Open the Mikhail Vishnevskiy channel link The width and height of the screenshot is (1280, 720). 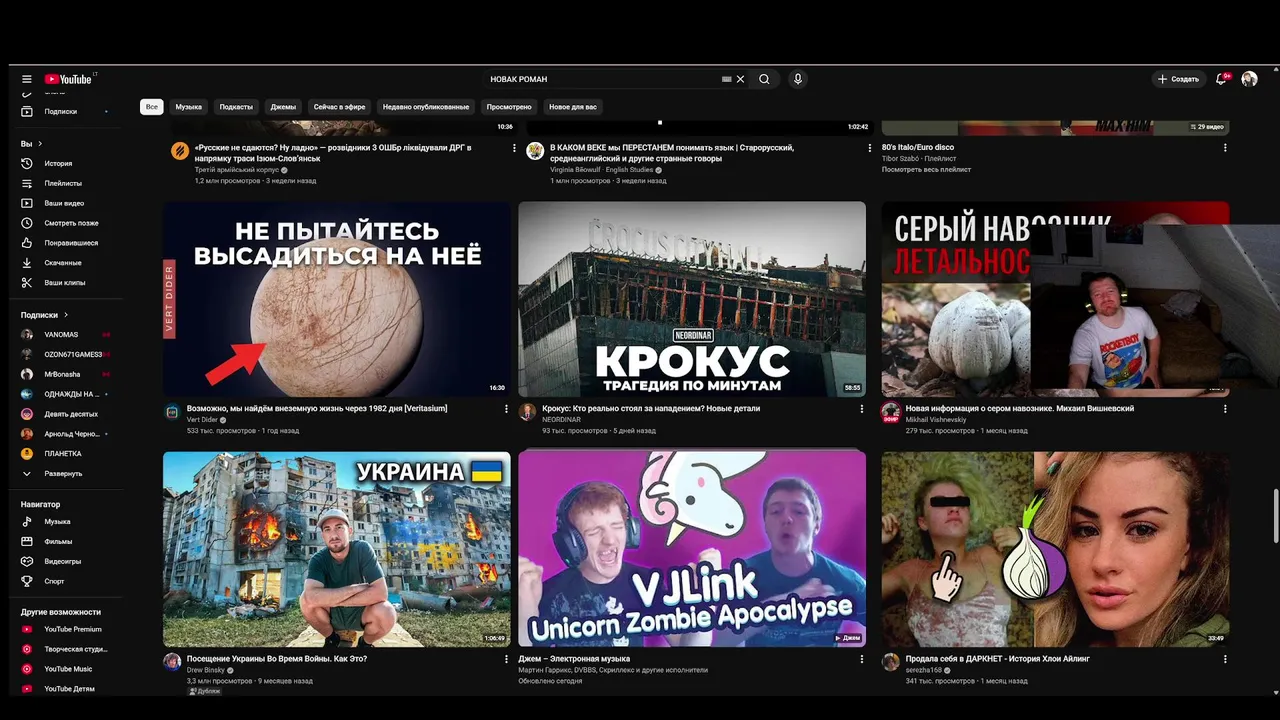(x=936, y=420)
